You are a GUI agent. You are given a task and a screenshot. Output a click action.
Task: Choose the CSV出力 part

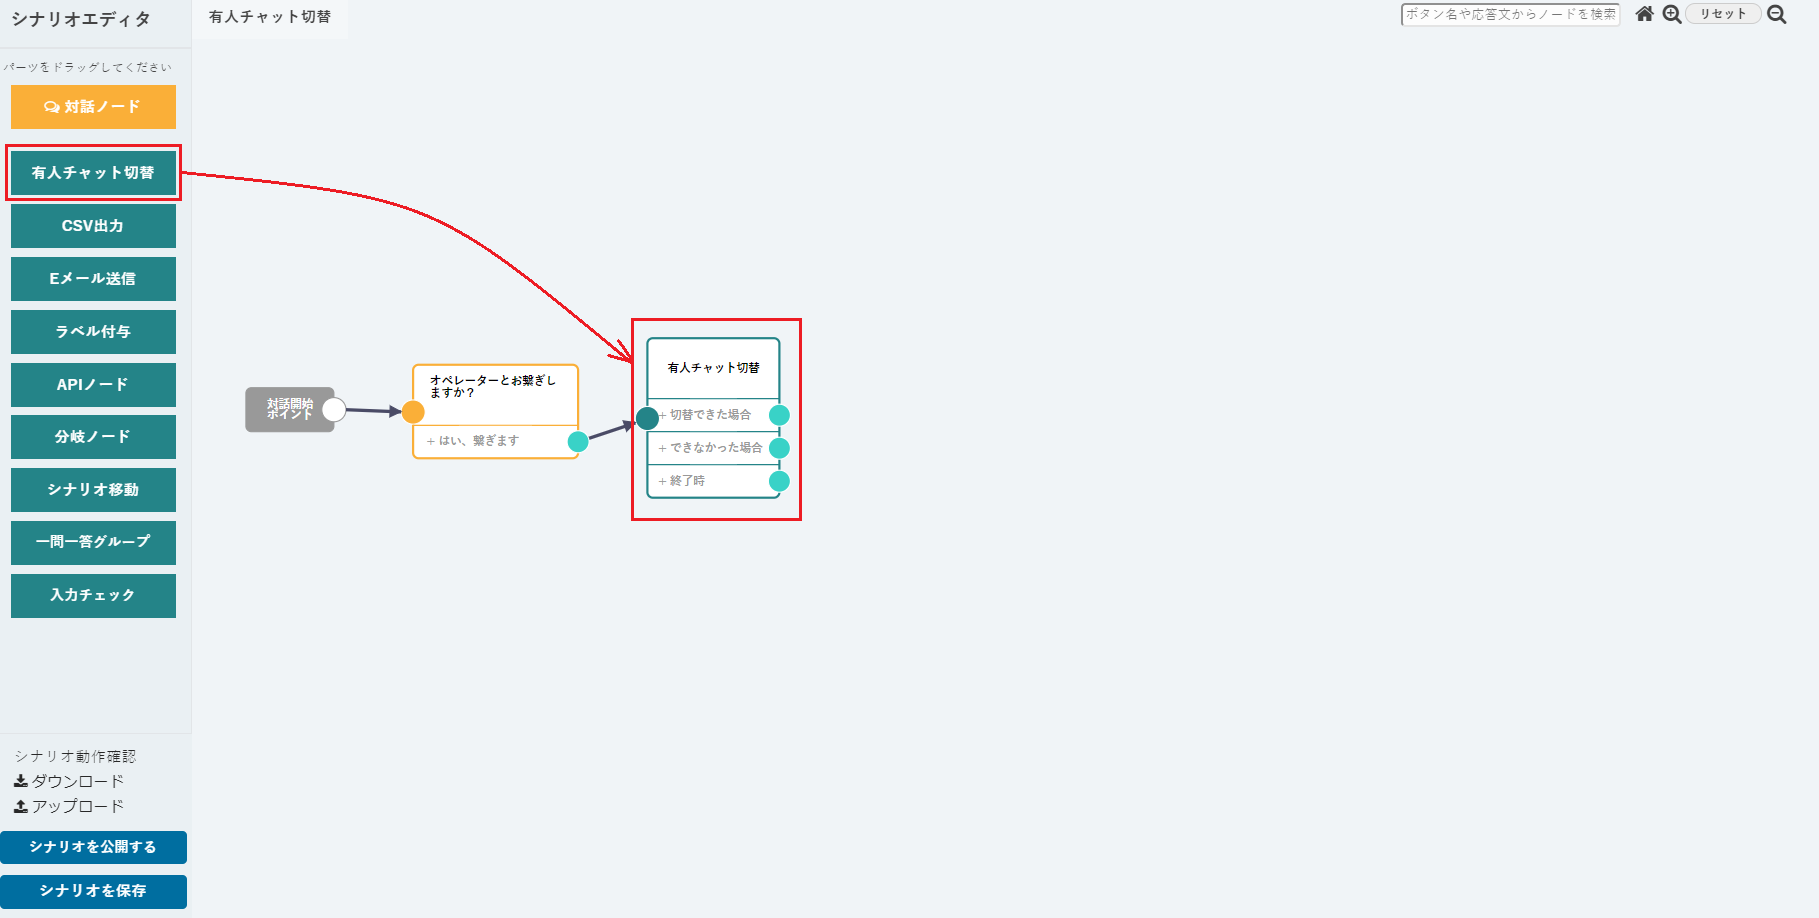(x=93, y=226)
